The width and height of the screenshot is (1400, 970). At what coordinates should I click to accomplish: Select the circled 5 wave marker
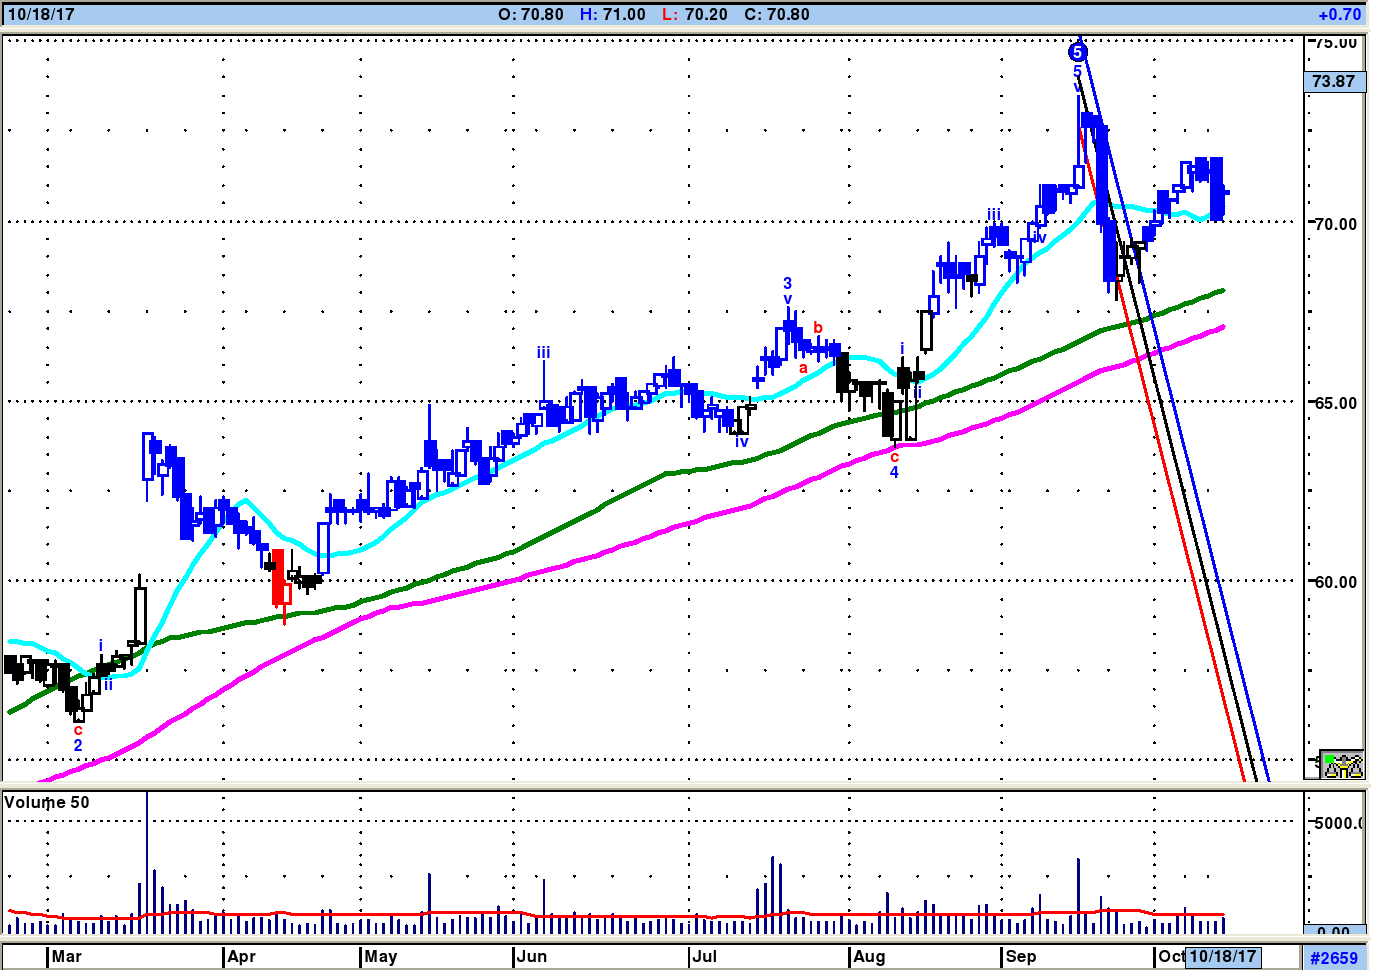(1077, 52)
